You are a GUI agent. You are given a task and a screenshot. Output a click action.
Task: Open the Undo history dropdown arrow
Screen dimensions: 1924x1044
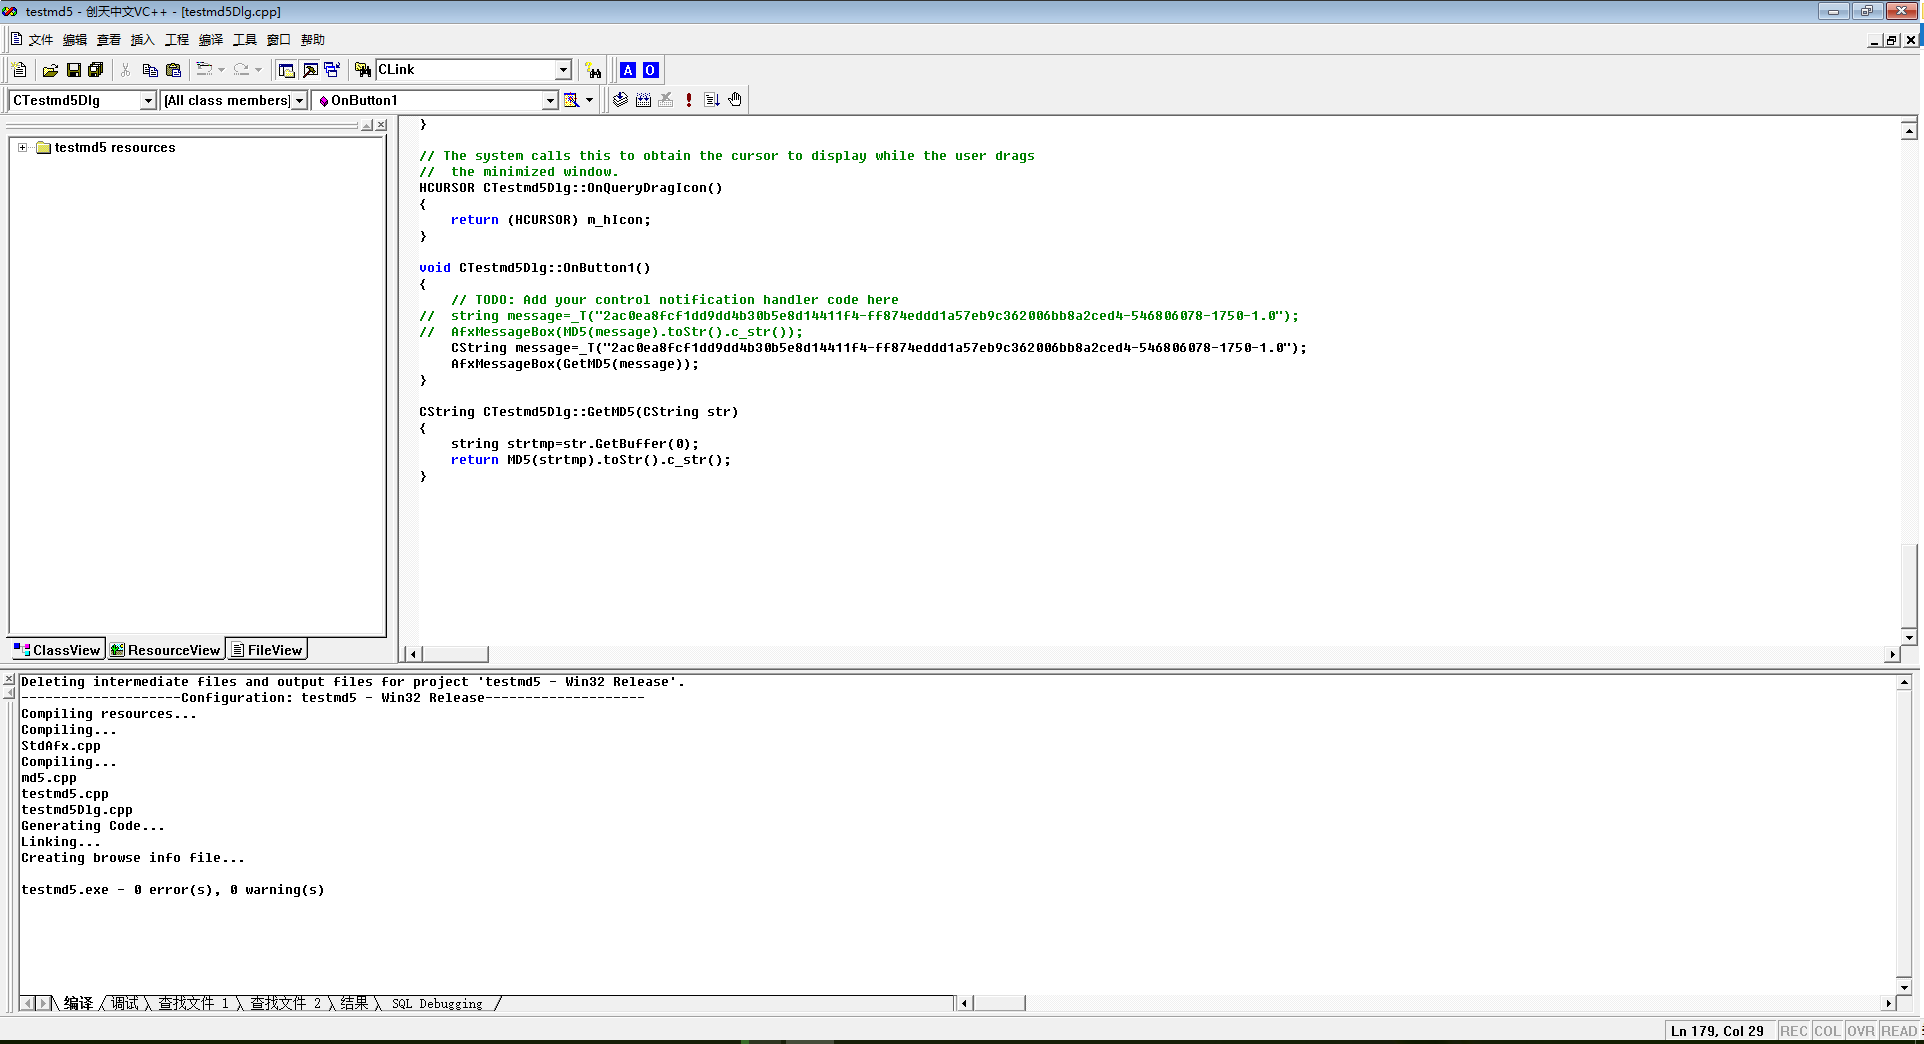(x=221, y=70)
